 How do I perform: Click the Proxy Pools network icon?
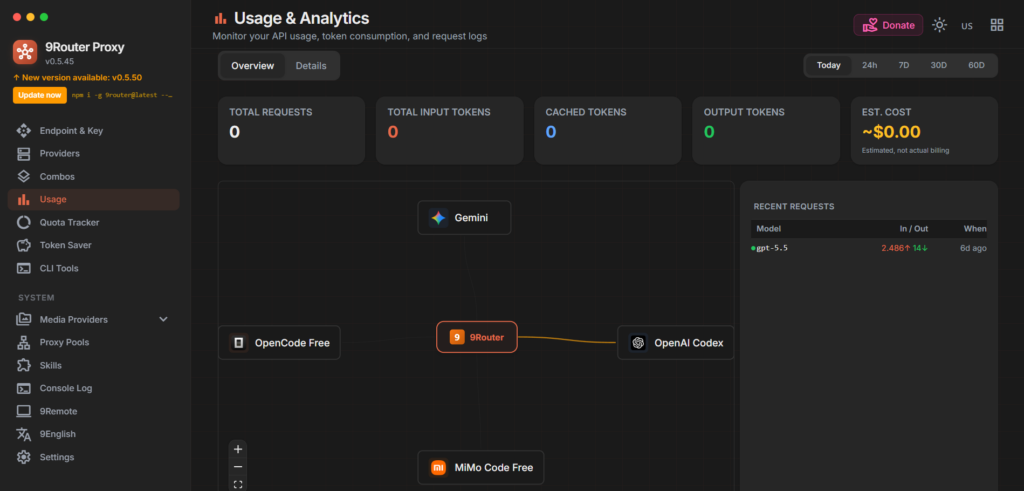tap(24, 342)
